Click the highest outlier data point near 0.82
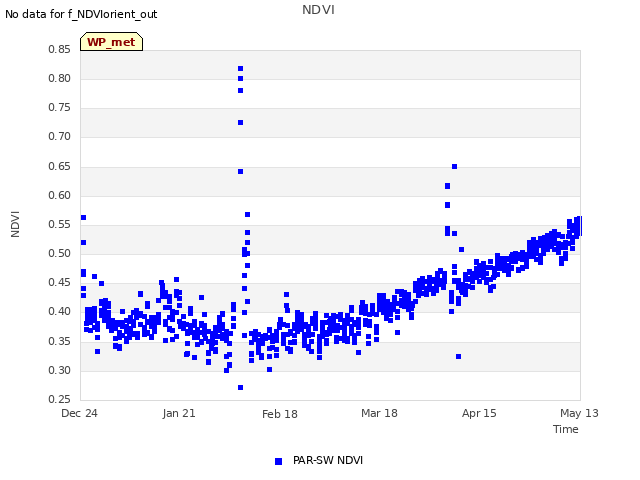The image size is (640, 480). coord(240,69)
